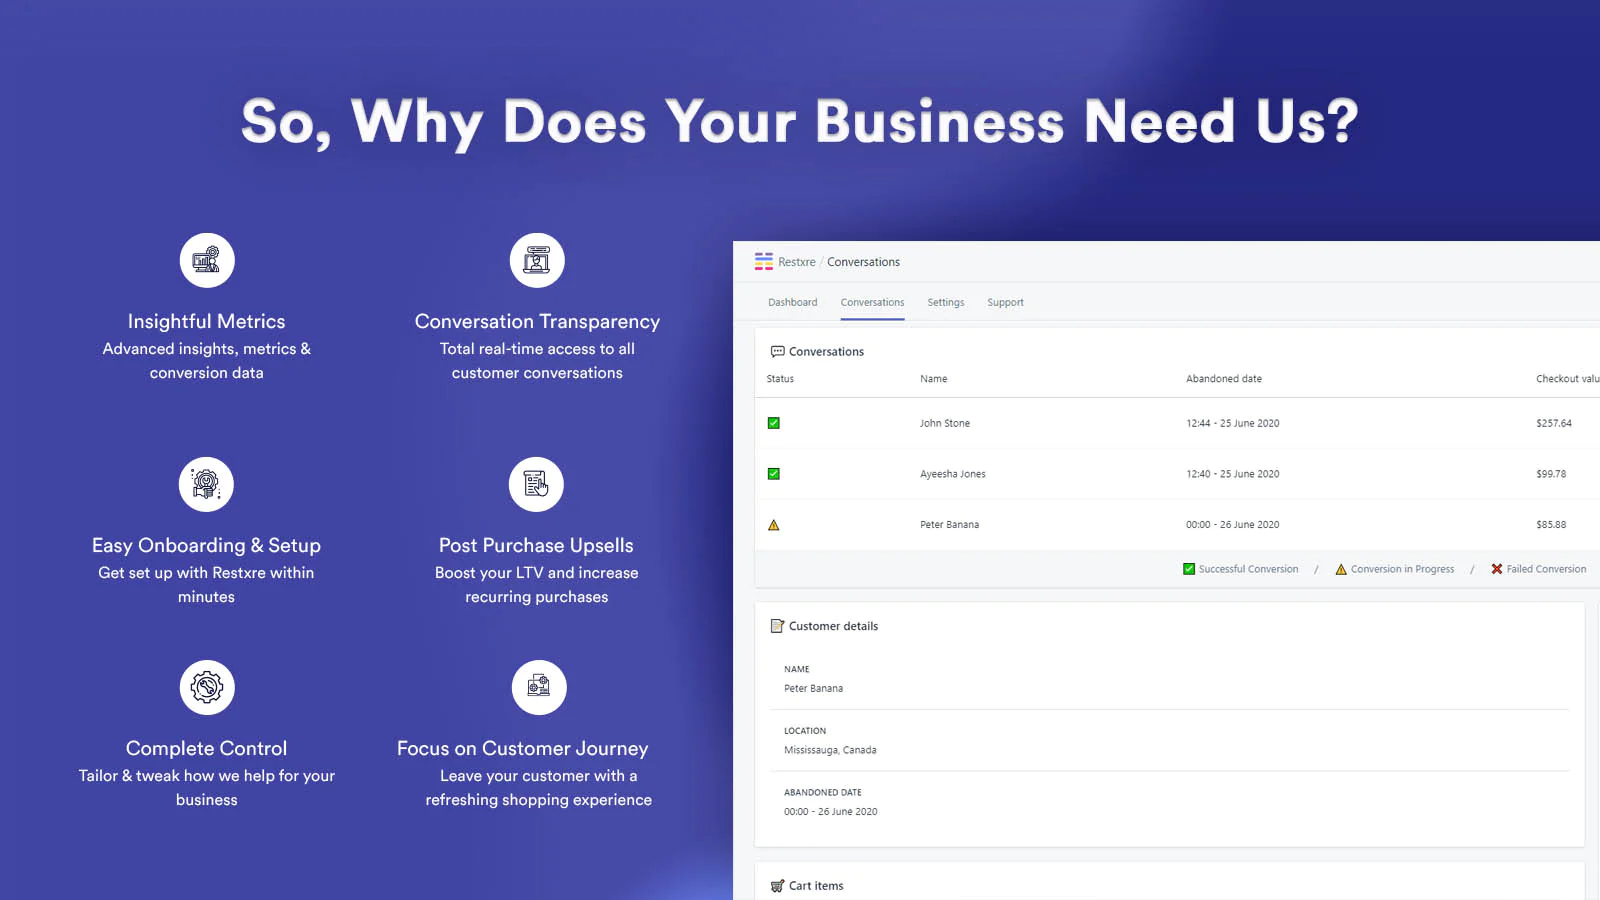The image size is (1600, 900).
Task: Click the Focus on Customer Journey heading
Action: coord(522,748)
